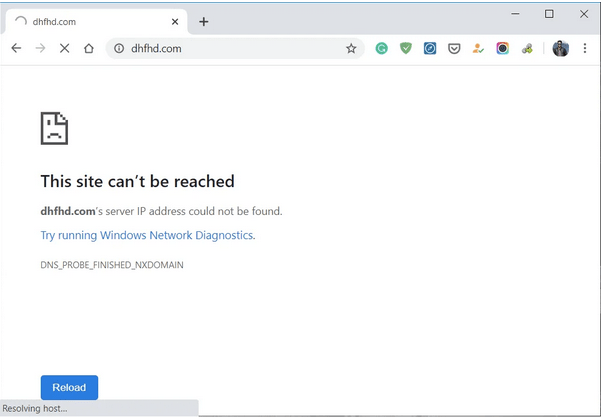Viewport: 603px width, 419px height.
Task: Open the user profile avatar
Action: click(560, 48)
